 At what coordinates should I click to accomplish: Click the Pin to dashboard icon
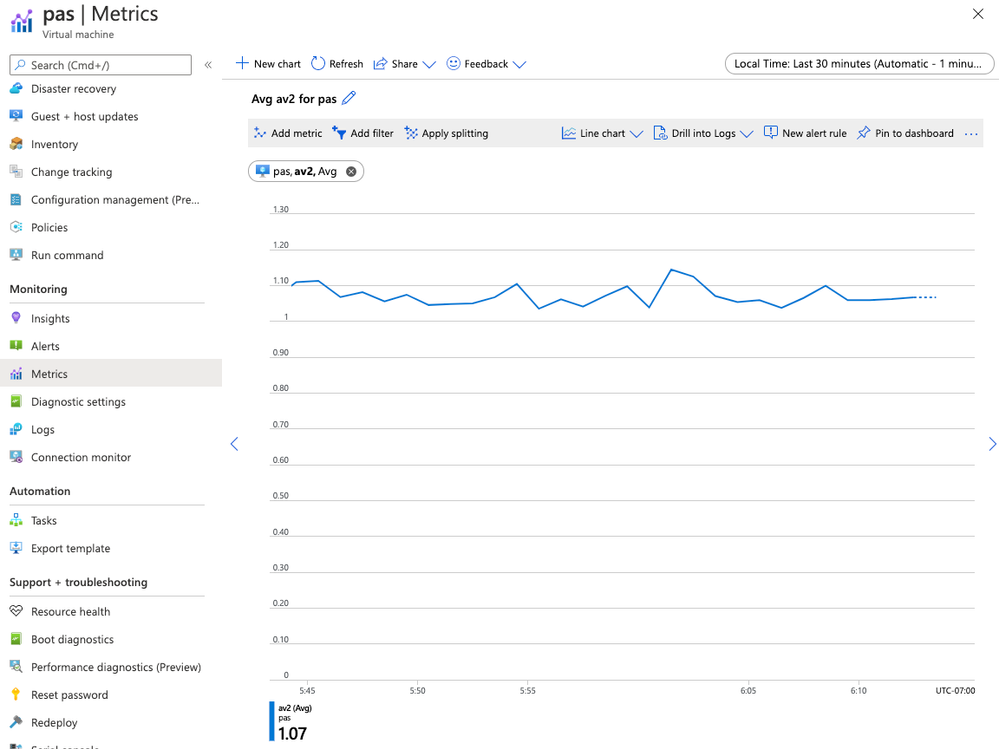[x=864, y=133]
